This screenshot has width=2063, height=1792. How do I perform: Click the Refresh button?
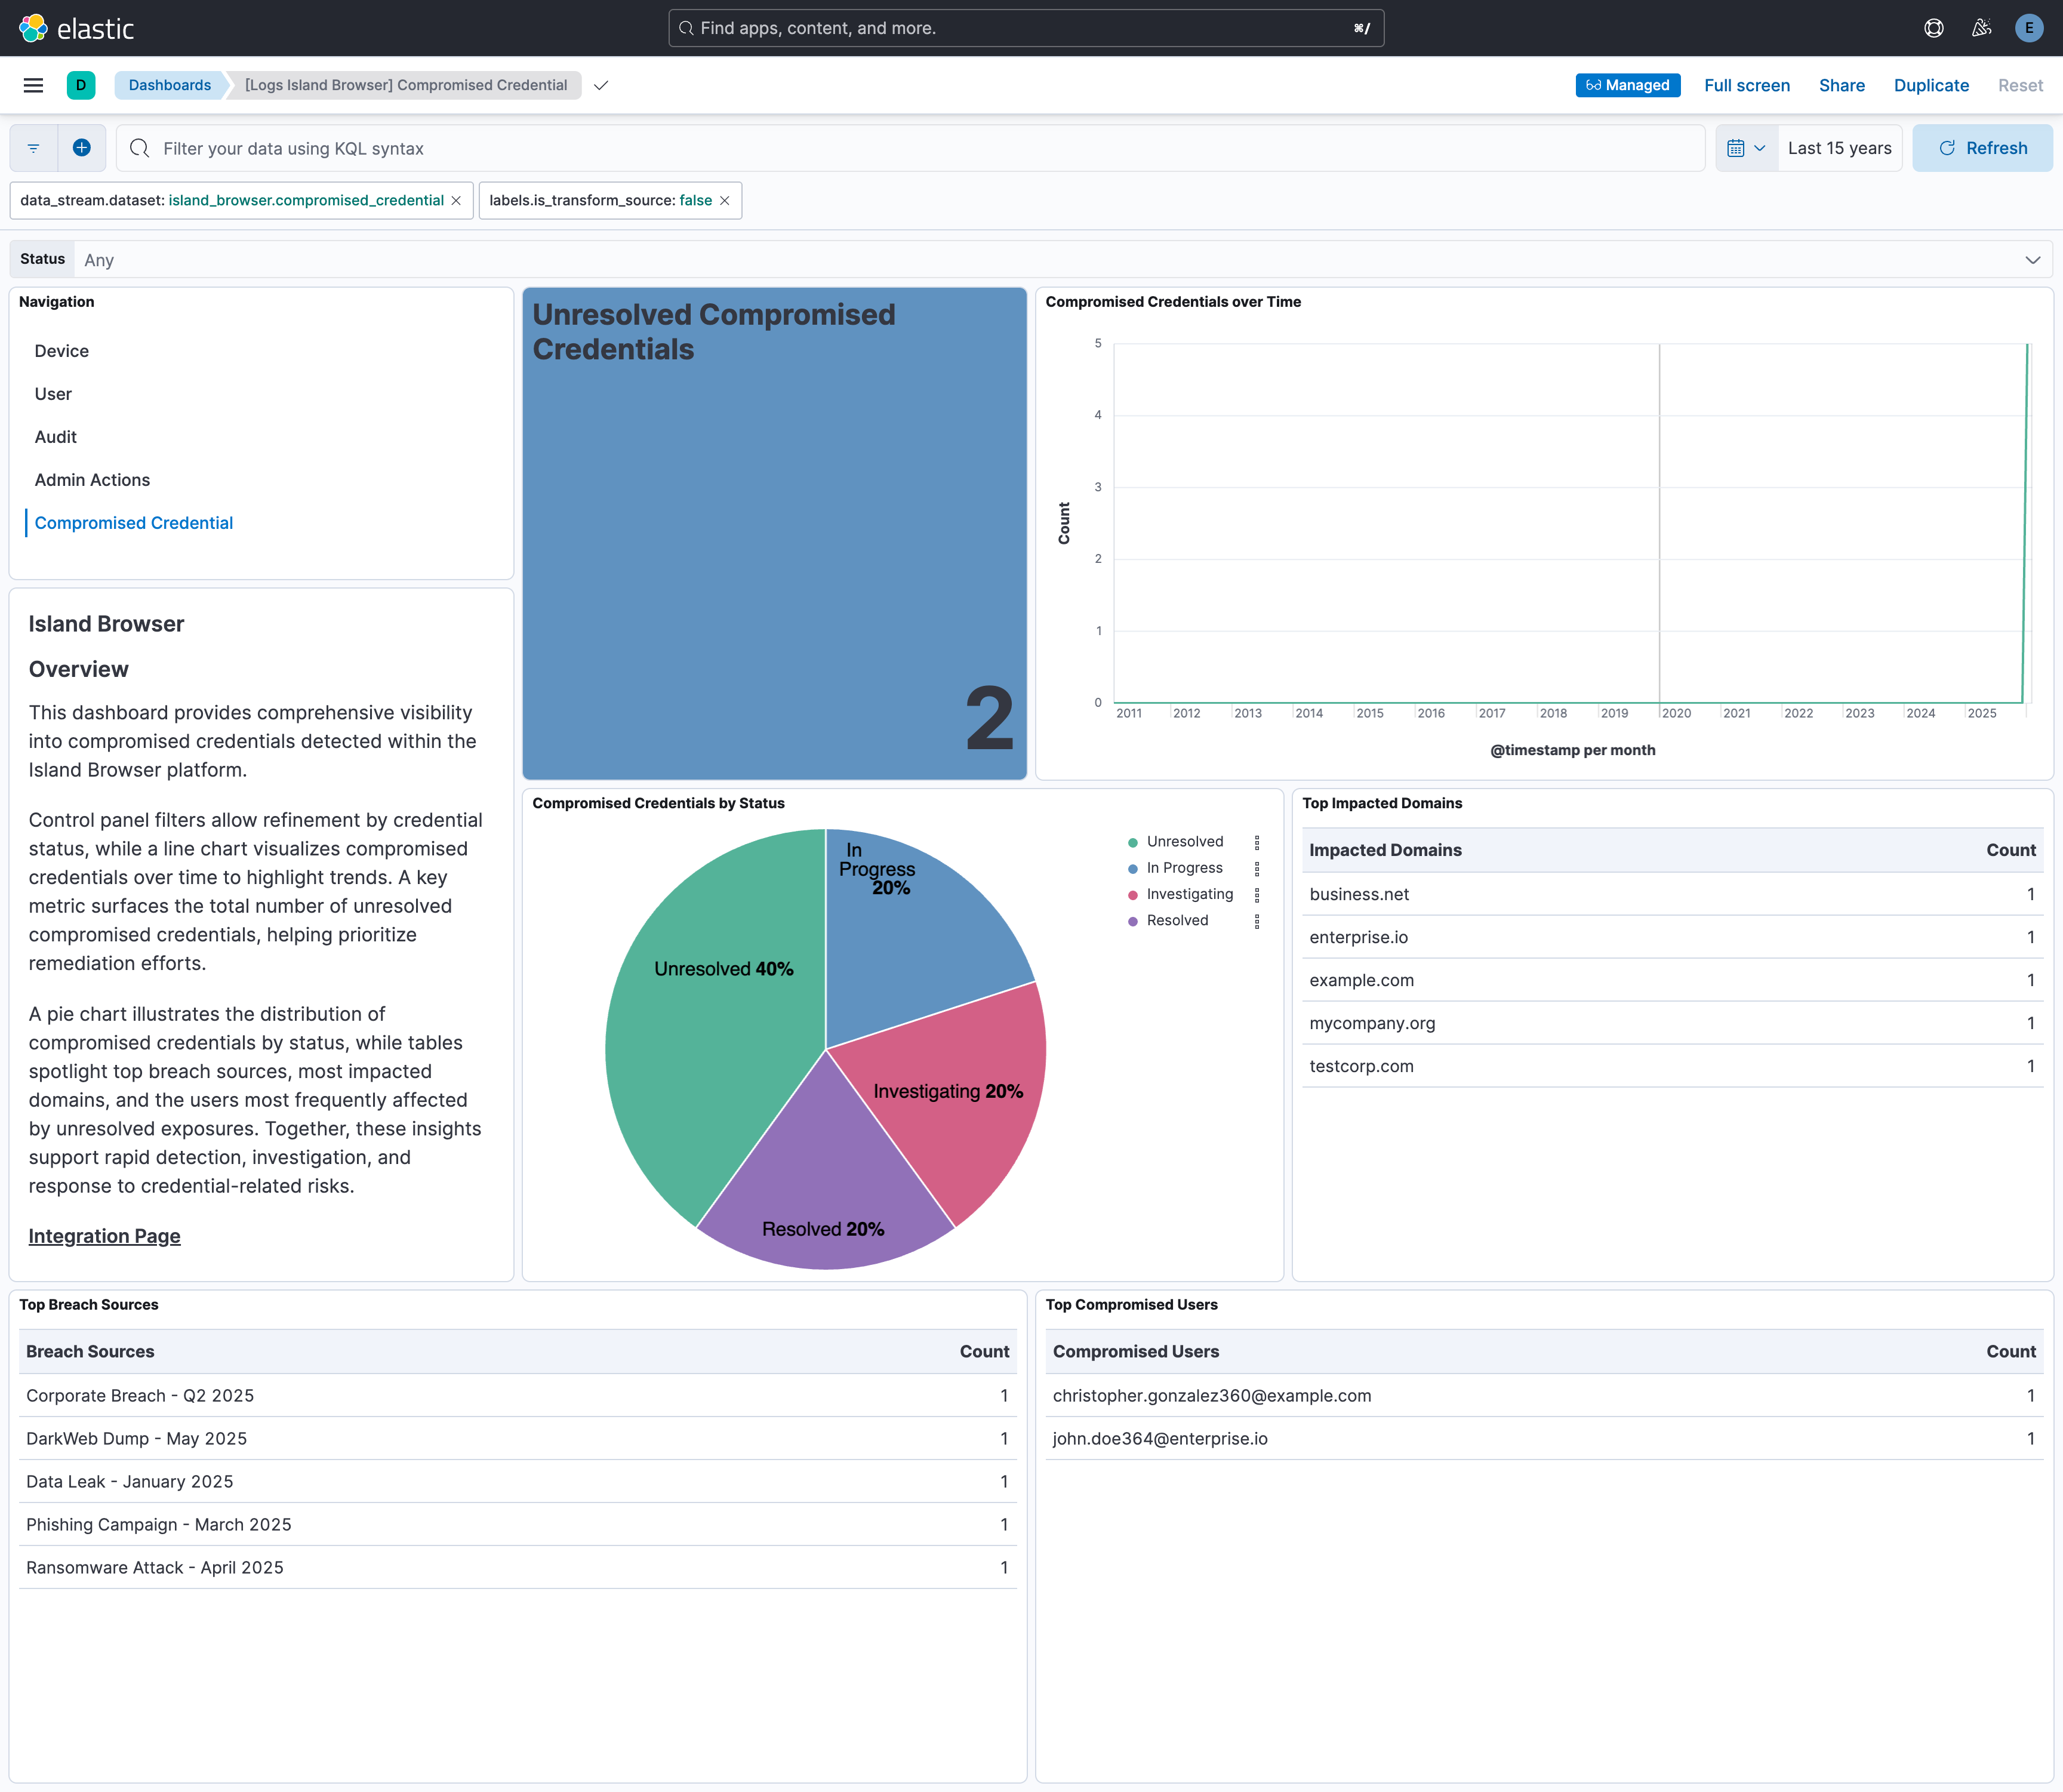[1983, 147]
